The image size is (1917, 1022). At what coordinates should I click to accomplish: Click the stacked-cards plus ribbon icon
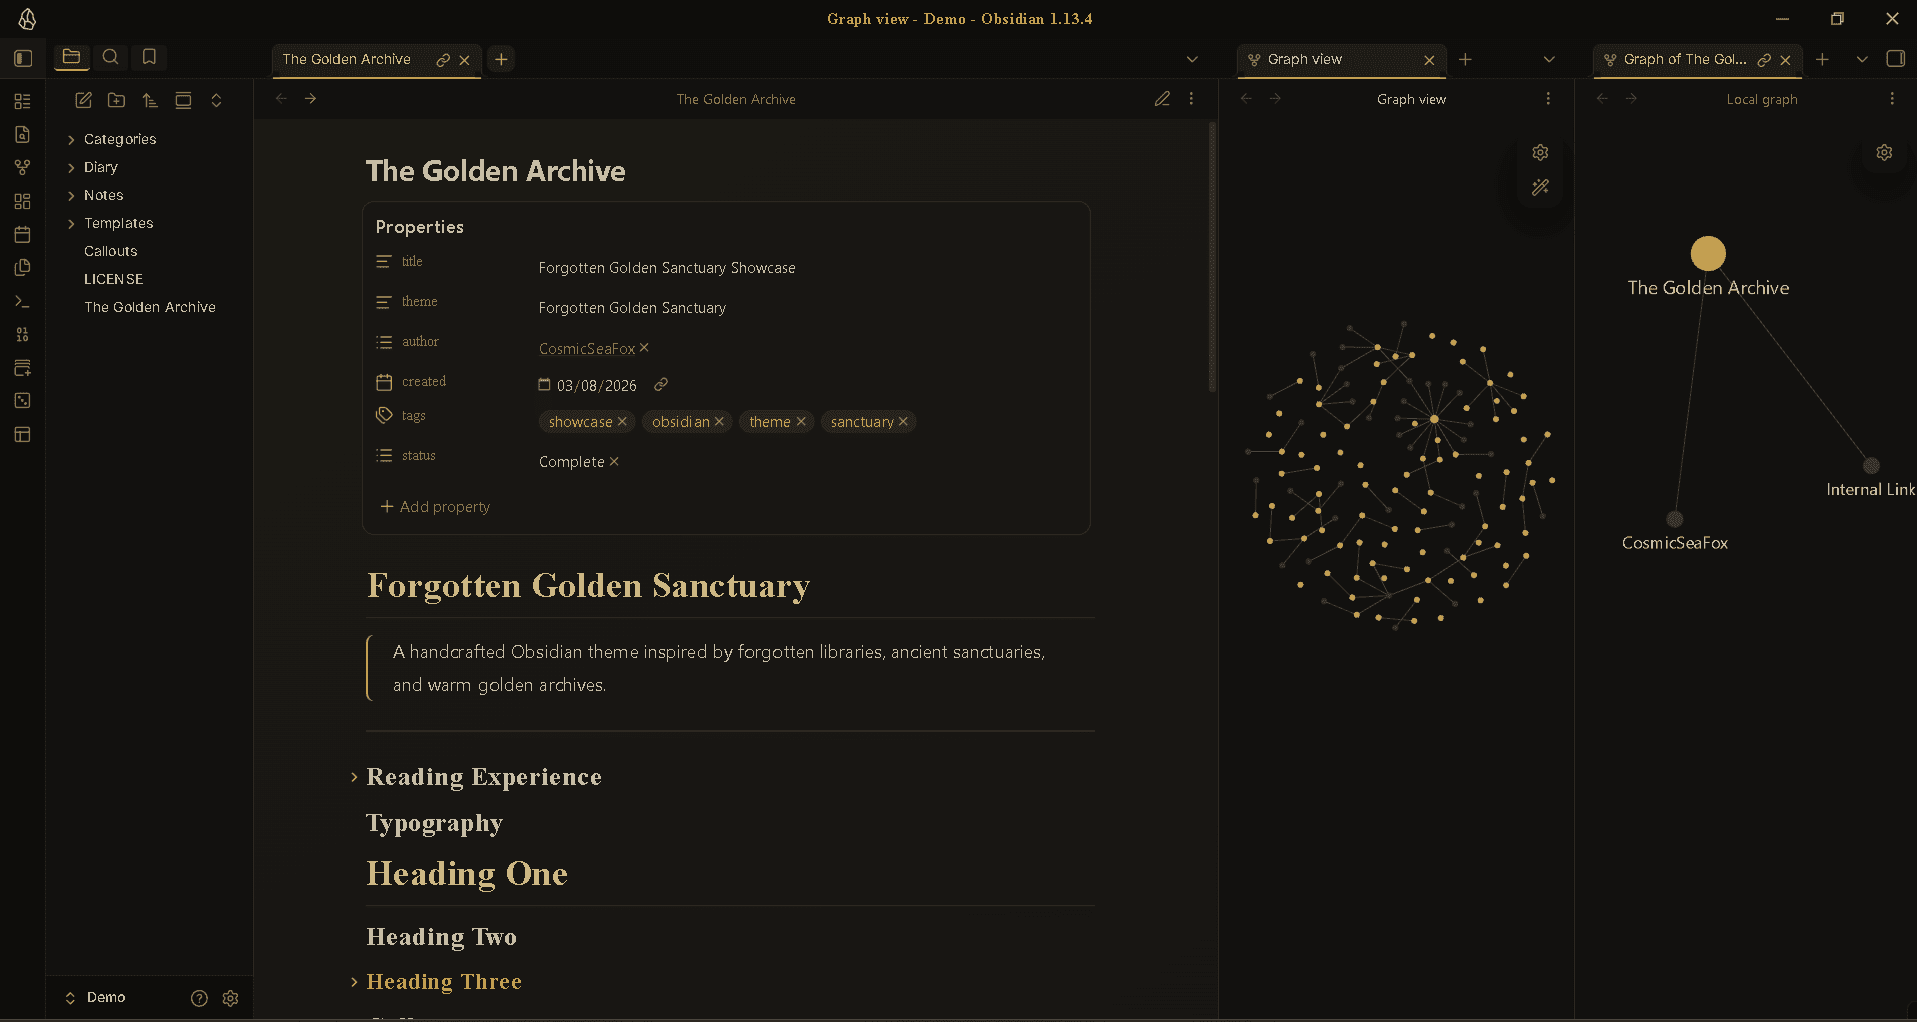pos(22,367)
